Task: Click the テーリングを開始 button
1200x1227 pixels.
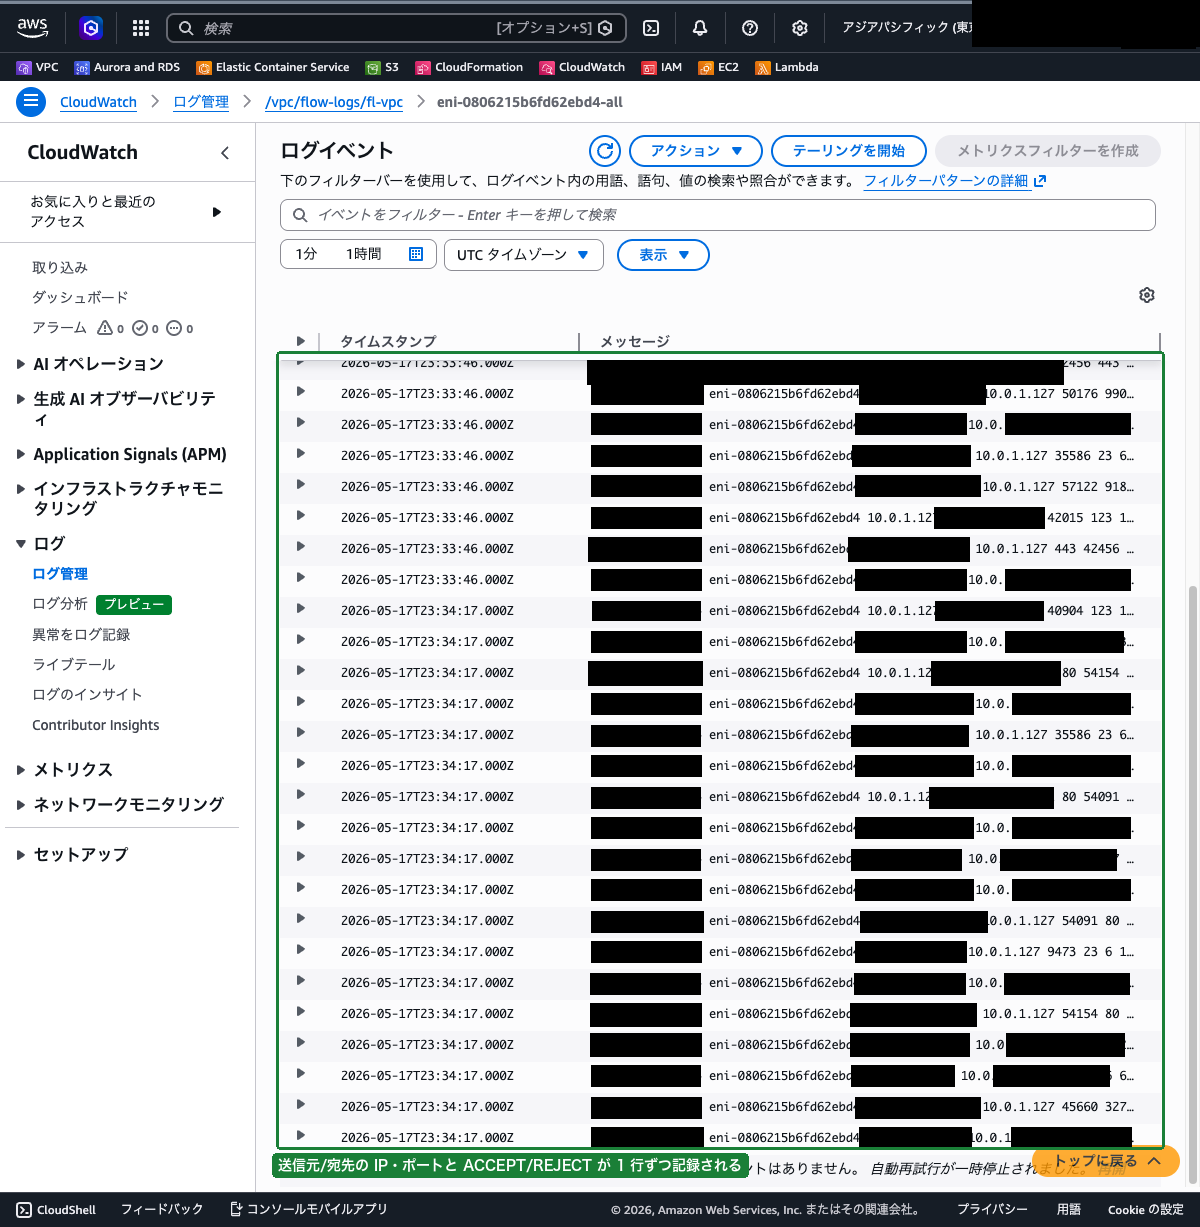Action: pos(849,151)
